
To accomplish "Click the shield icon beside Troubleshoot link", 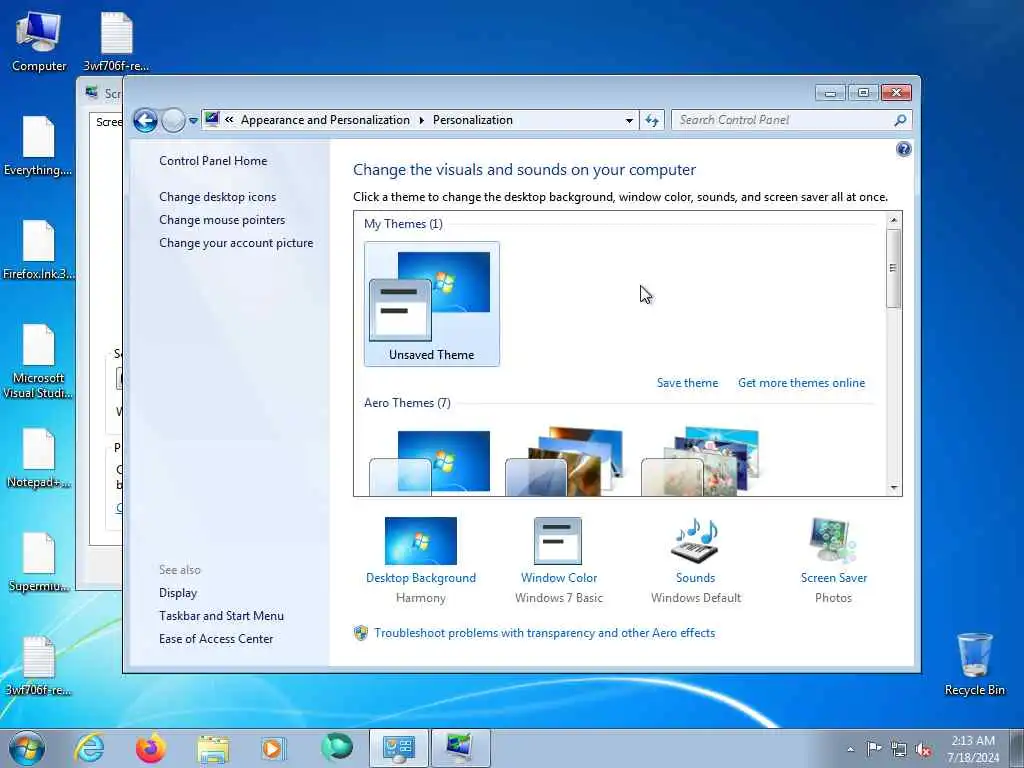I will click(360, 633).
